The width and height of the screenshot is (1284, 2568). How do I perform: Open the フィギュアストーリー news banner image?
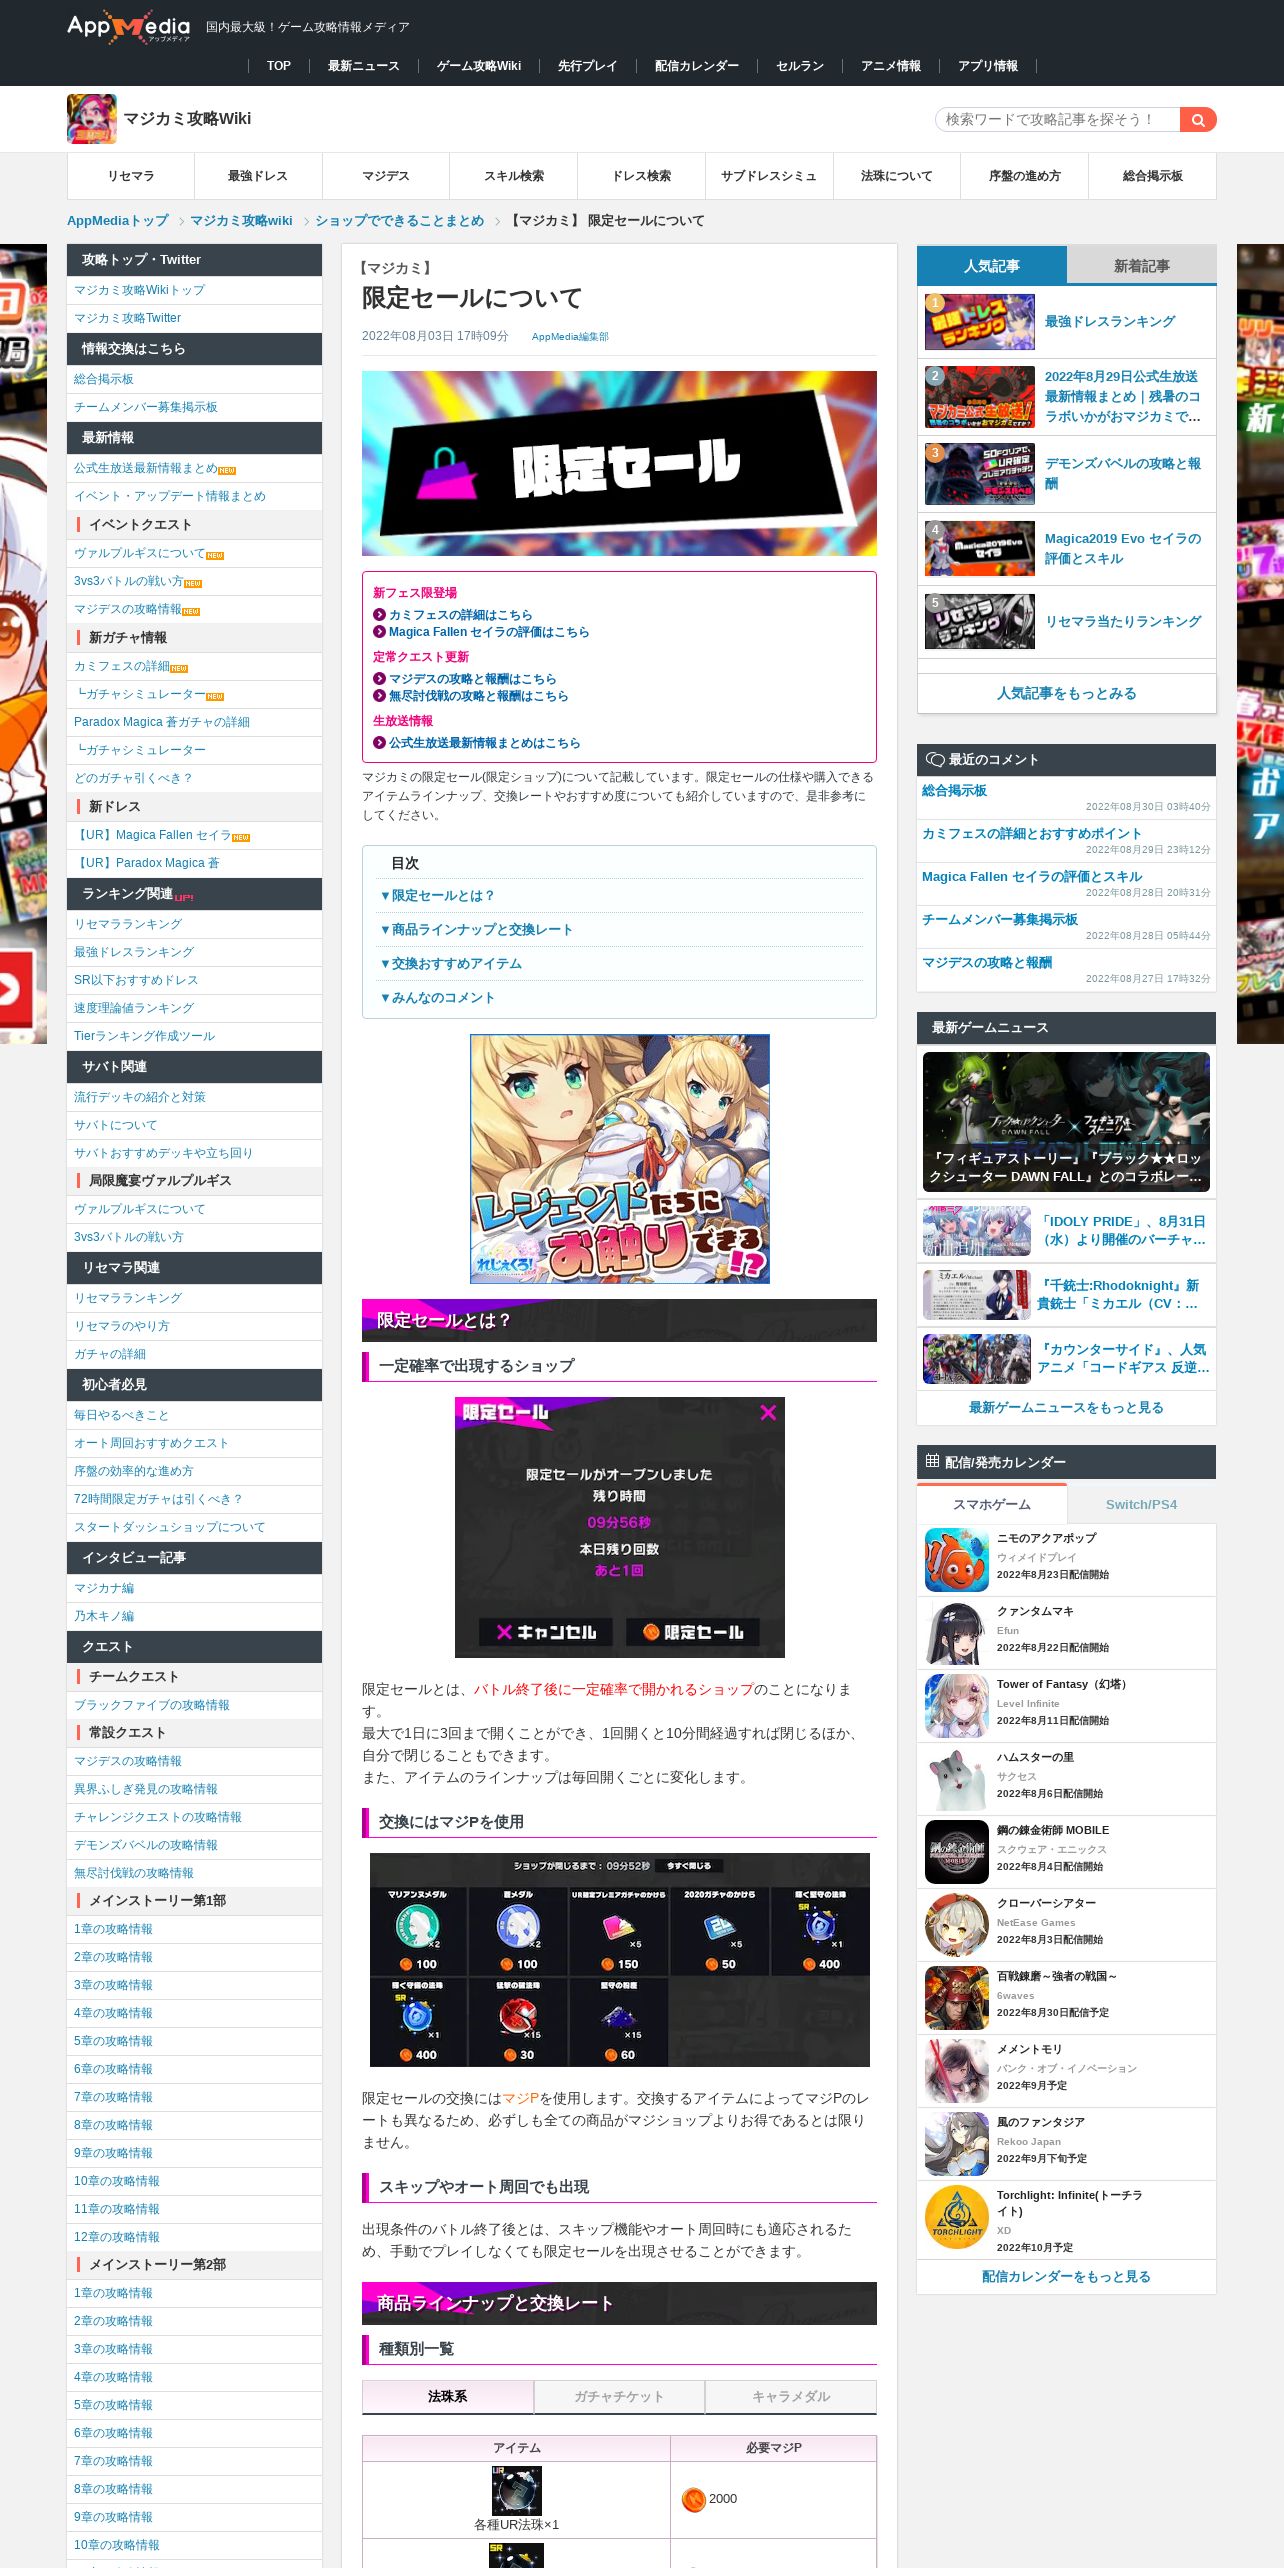(1066, 1121)
